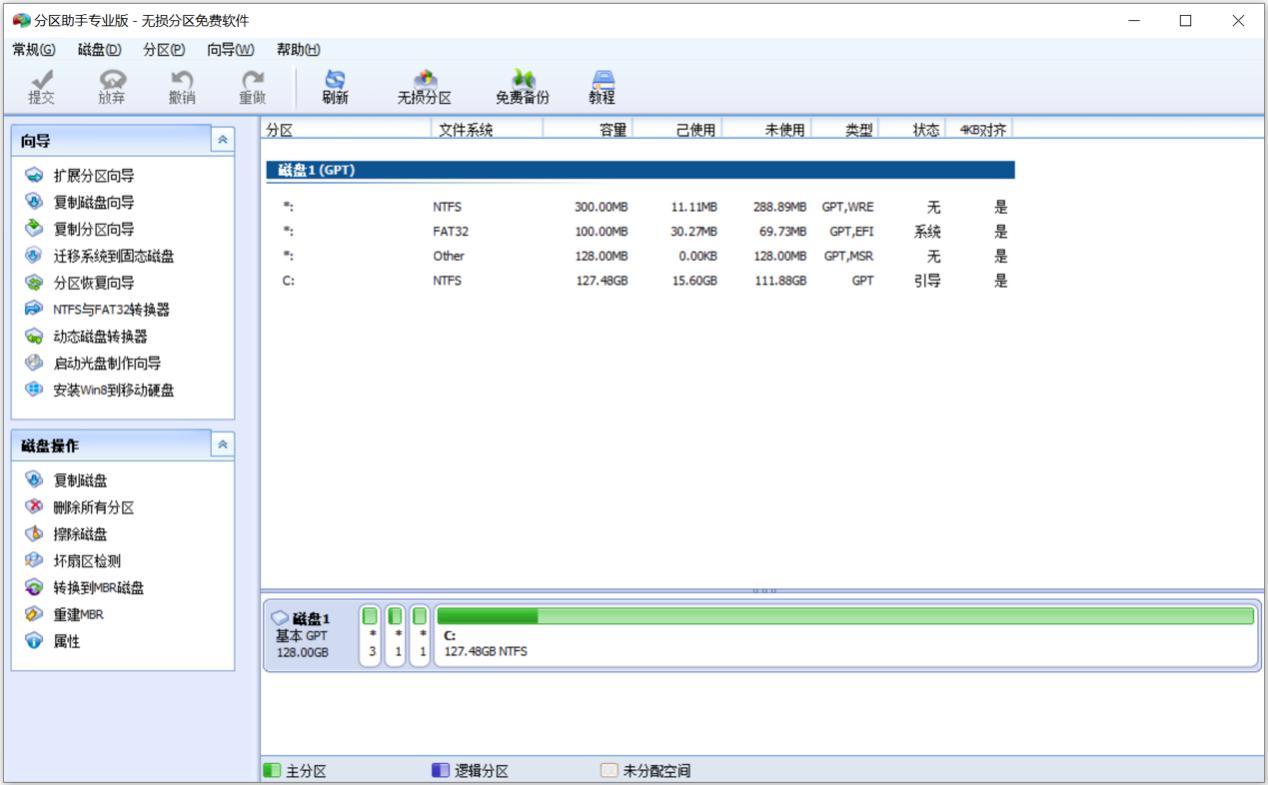Sort by the 分区 column header
1268x785 pixels.
point(346,129)
